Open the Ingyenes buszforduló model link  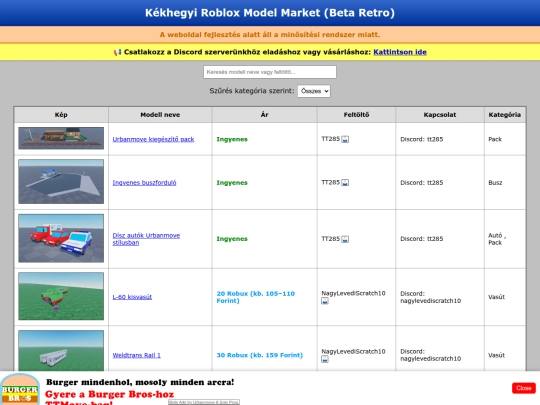(x=144, y=183)
